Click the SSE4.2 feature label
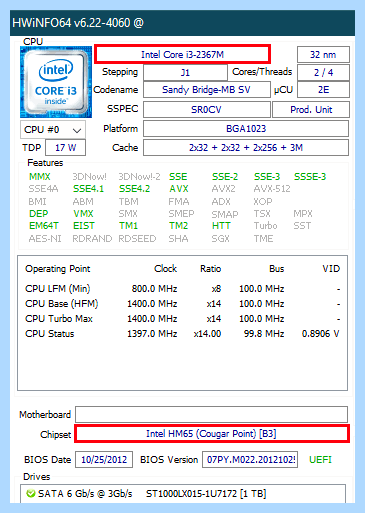Viewport: 365px width, 513px height. tap(135, 189)
